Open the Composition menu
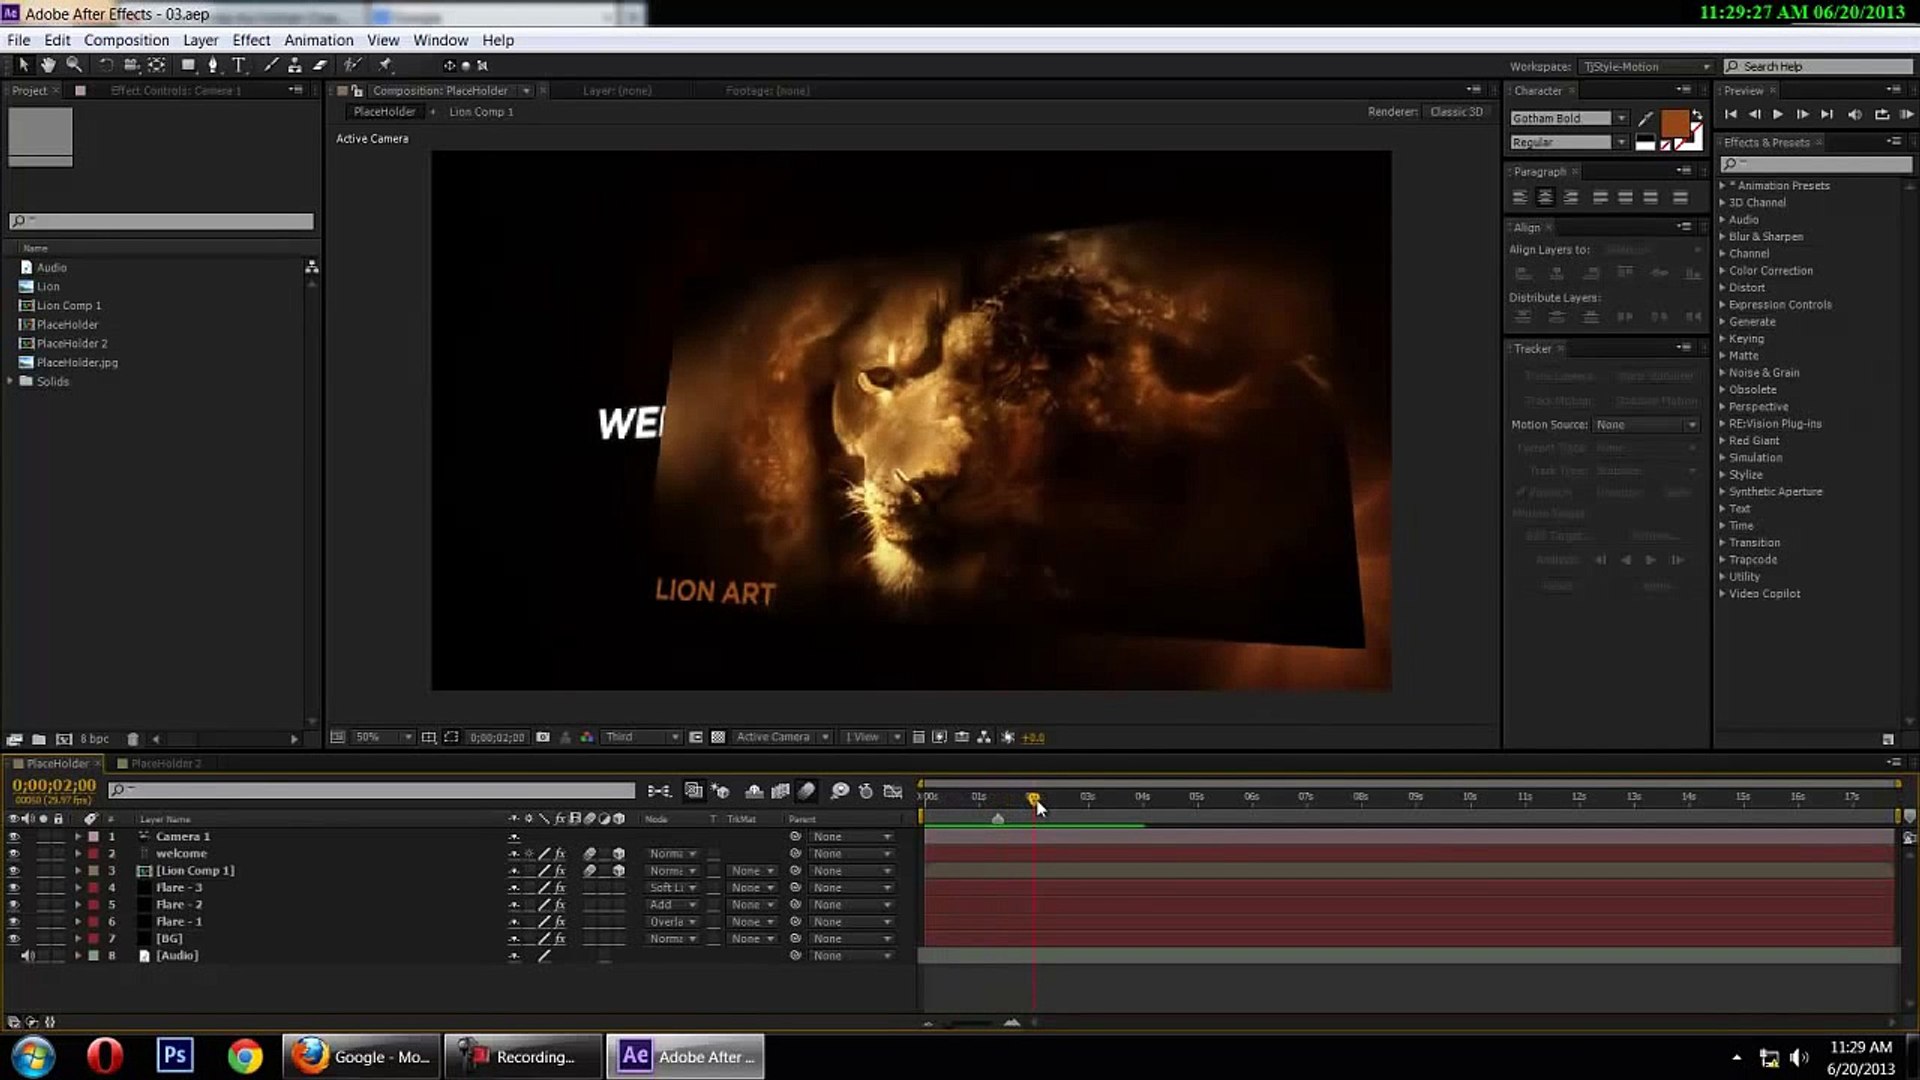 (x=126, y=40)
